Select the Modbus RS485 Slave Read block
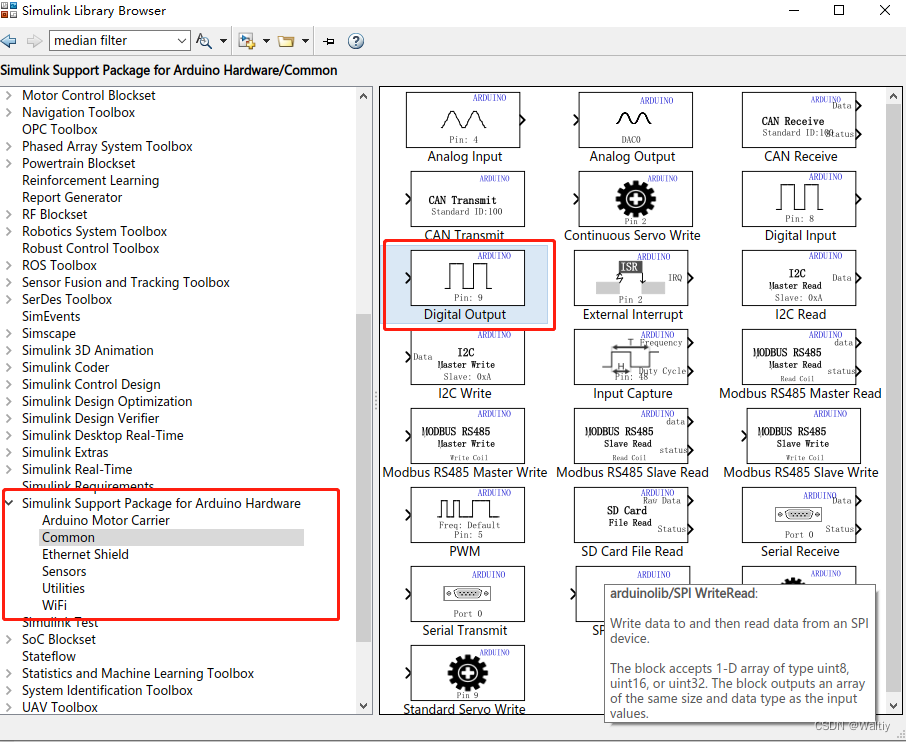The height and width of the screenshot is (742, 906). 633,436
